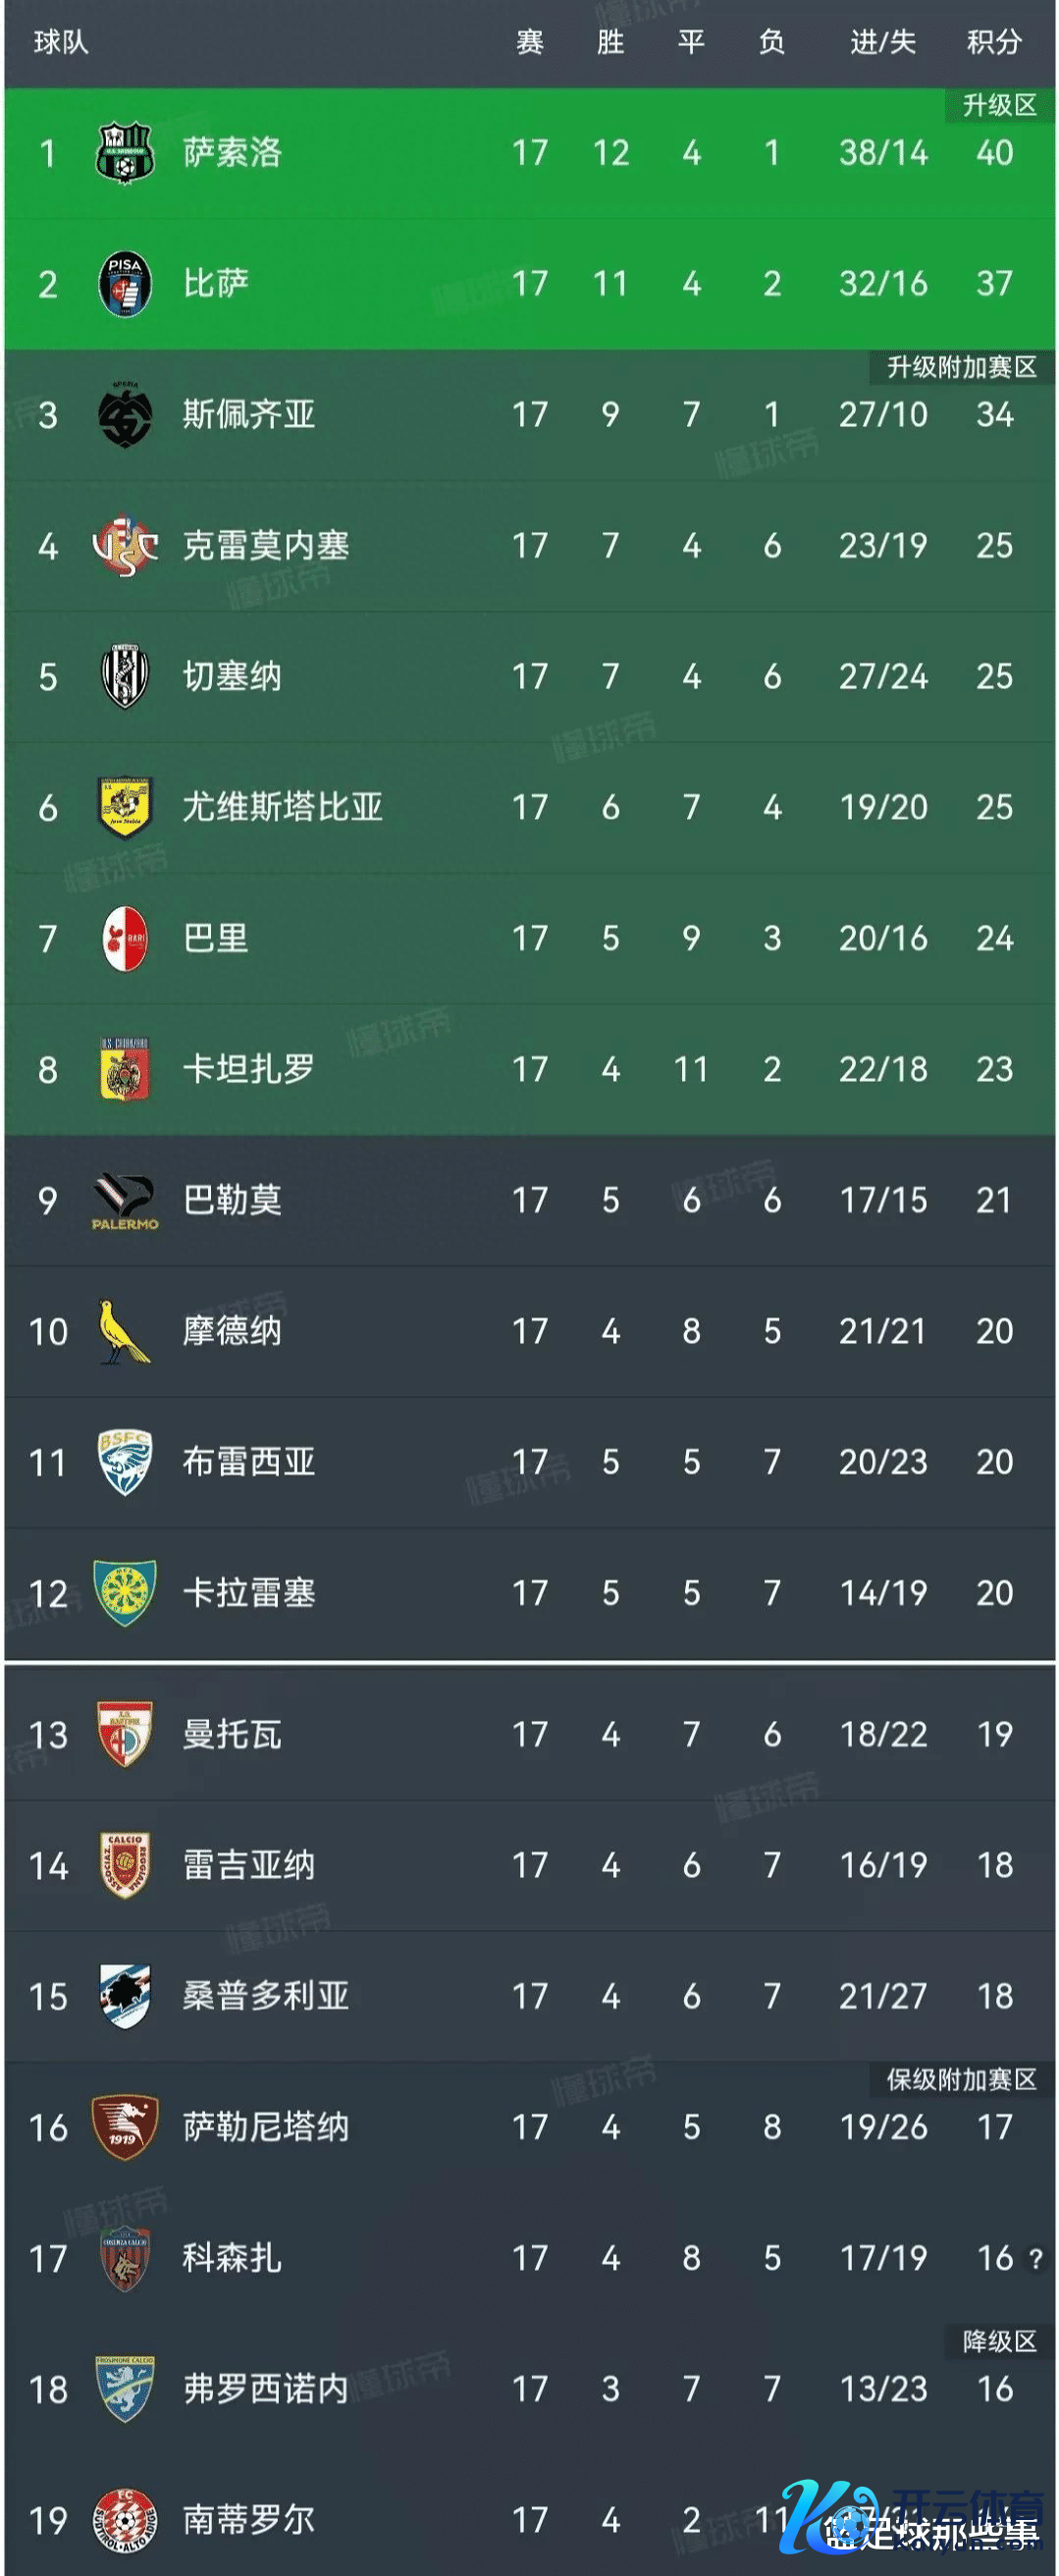This screenshot has width=1059, height=2576.
Task: Click the 胜 wins column header
Action: pyautogui.click(x=610, y=42)
